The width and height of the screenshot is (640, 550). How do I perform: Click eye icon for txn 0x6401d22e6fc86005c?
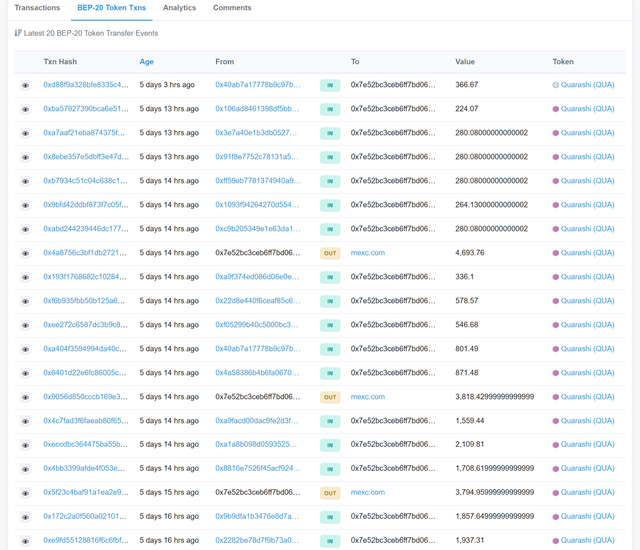click(25, 373)
